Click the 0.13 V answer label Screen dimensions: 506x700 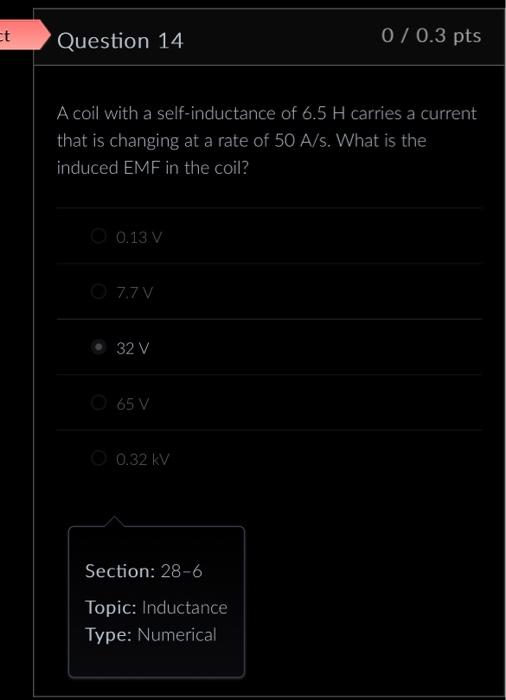(138, 237)
